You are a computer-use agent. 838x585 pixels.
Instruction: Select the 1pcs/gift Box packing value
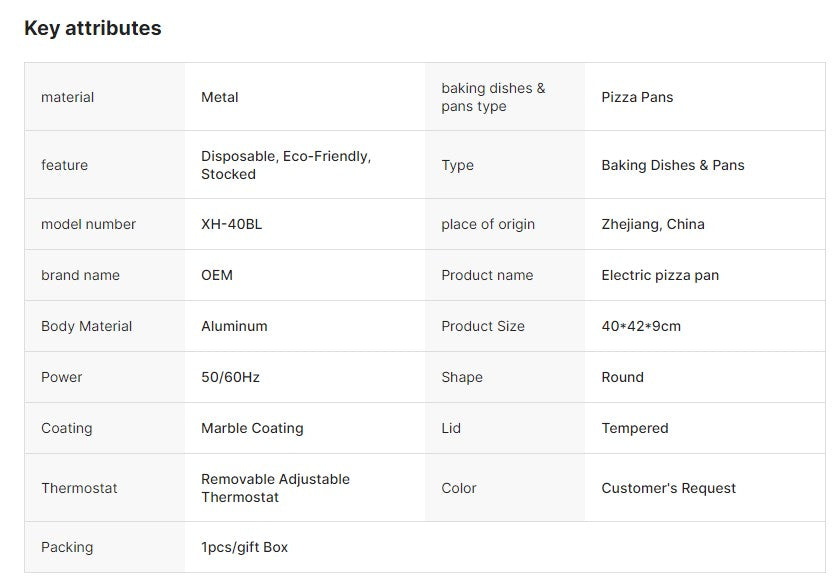point(244,547)
